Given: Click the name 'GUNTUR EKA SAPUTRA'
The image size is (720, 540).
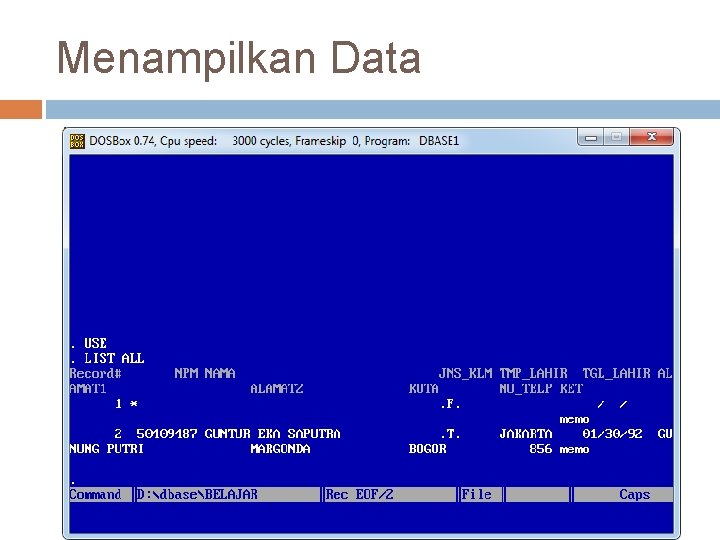Looking at the screenshot, I should tap(272, 433).
